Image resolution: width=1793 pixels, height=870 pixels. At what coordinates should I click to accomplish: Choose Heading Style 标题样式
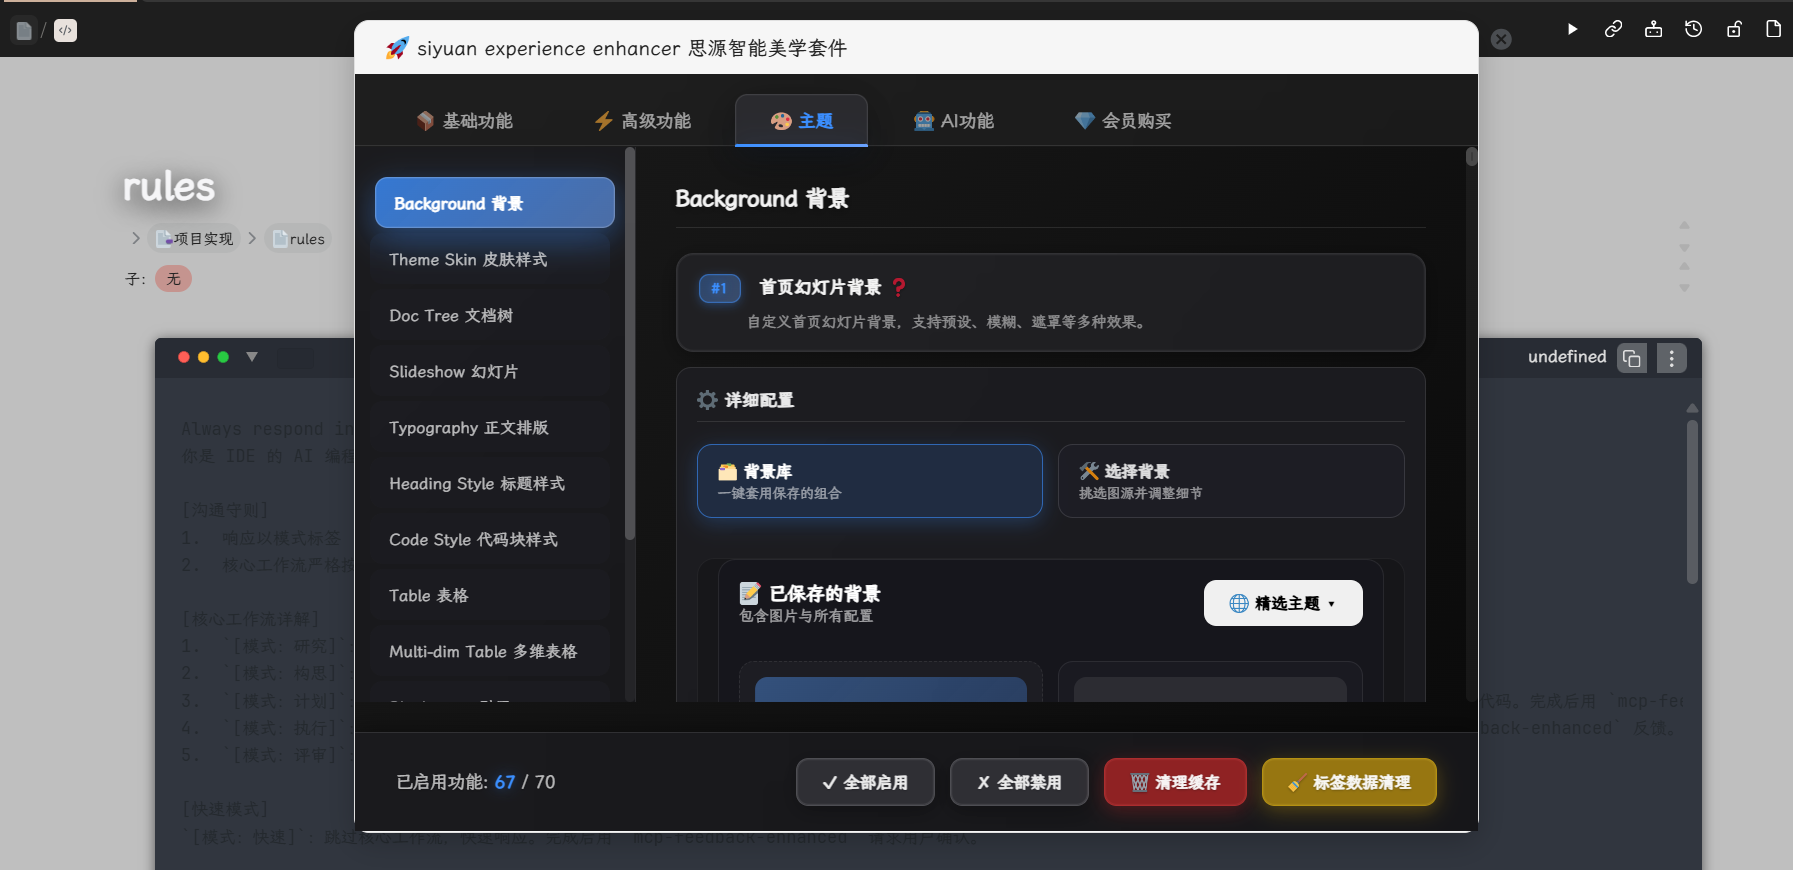click(492, 484)
